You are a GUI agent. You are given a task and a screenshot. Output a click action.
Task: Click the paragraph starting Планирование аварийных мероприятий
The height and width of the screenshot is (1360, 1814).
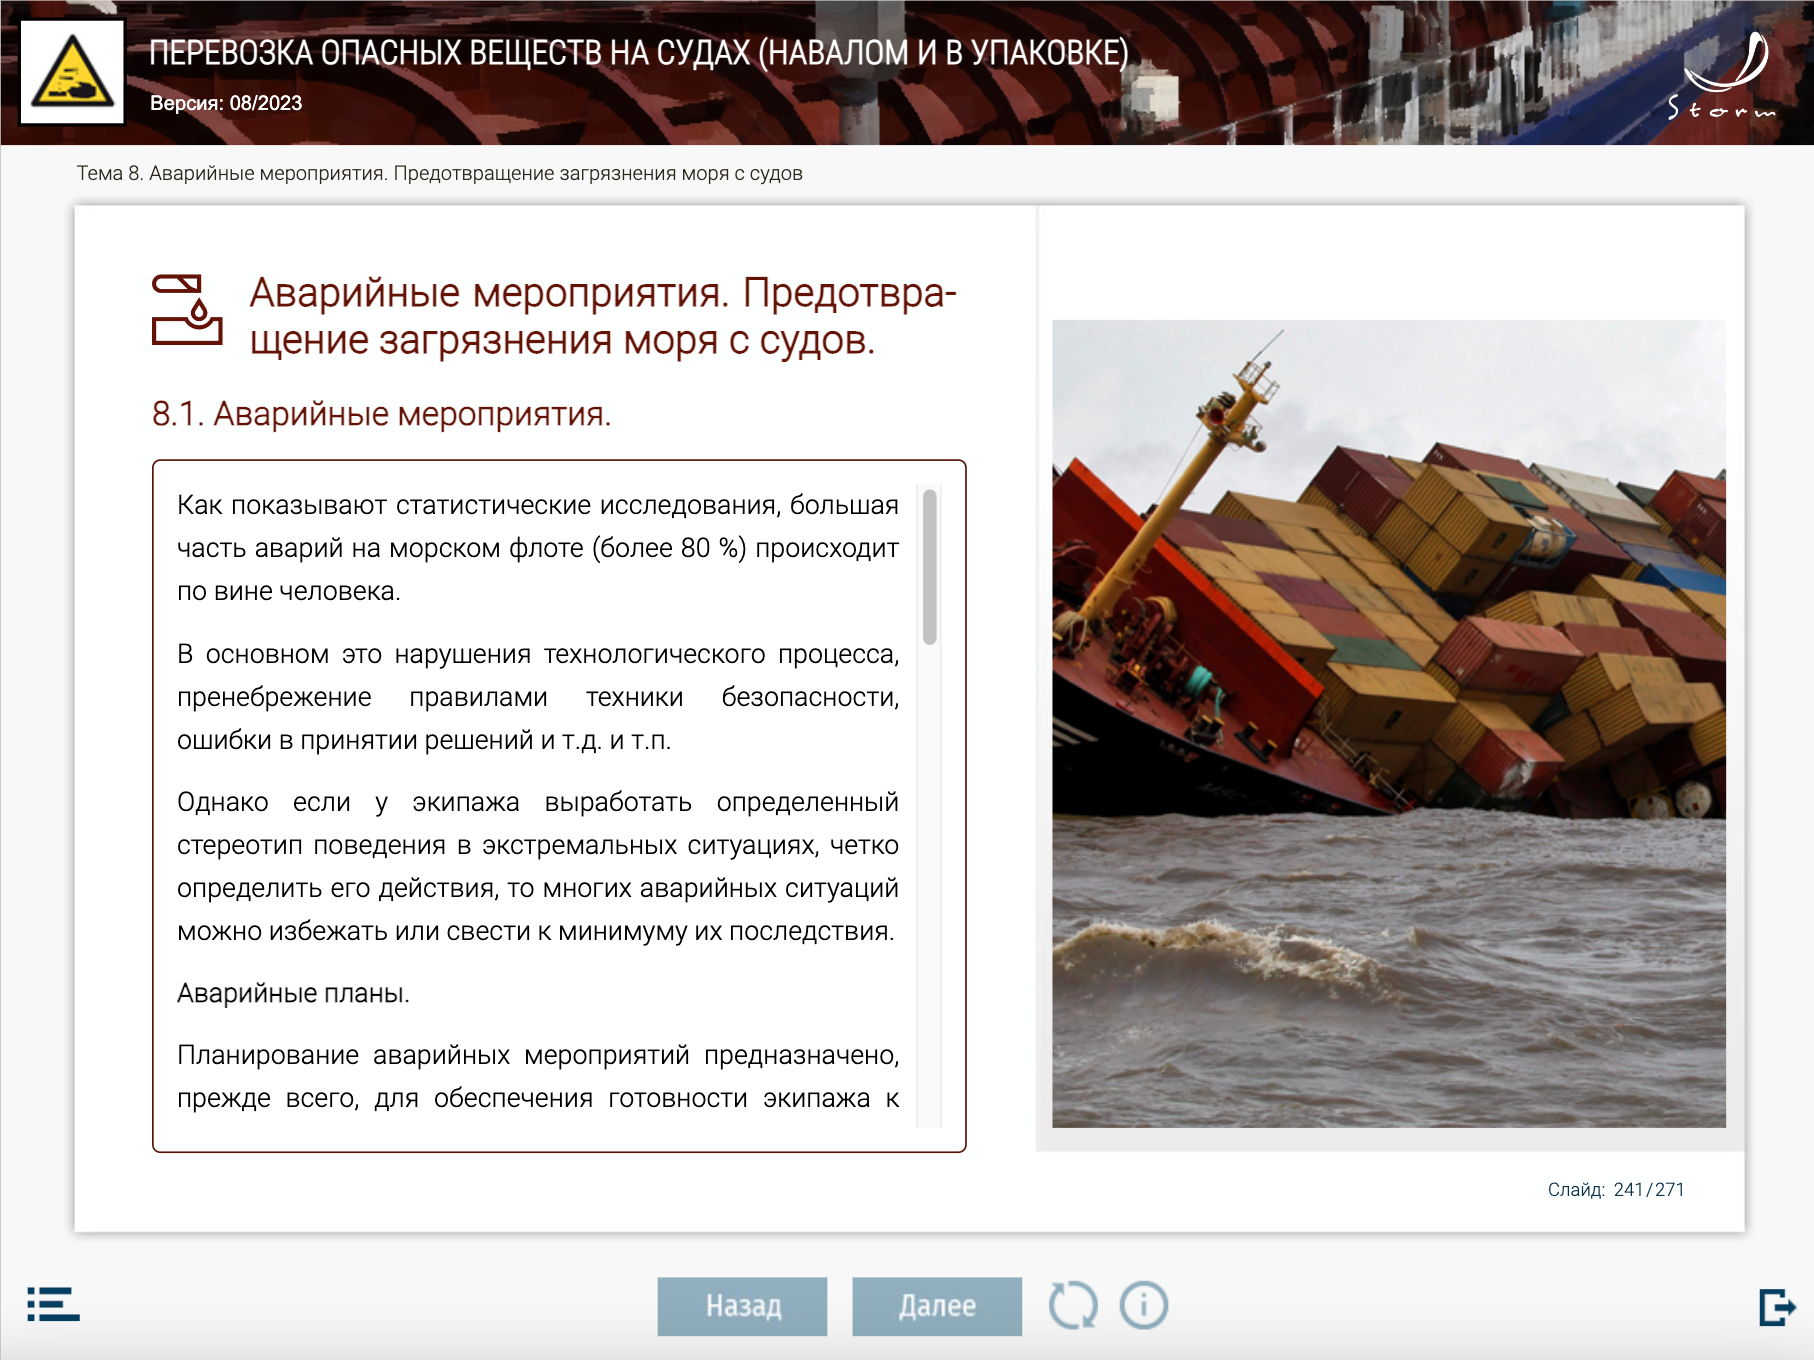tap(538, 1076)
